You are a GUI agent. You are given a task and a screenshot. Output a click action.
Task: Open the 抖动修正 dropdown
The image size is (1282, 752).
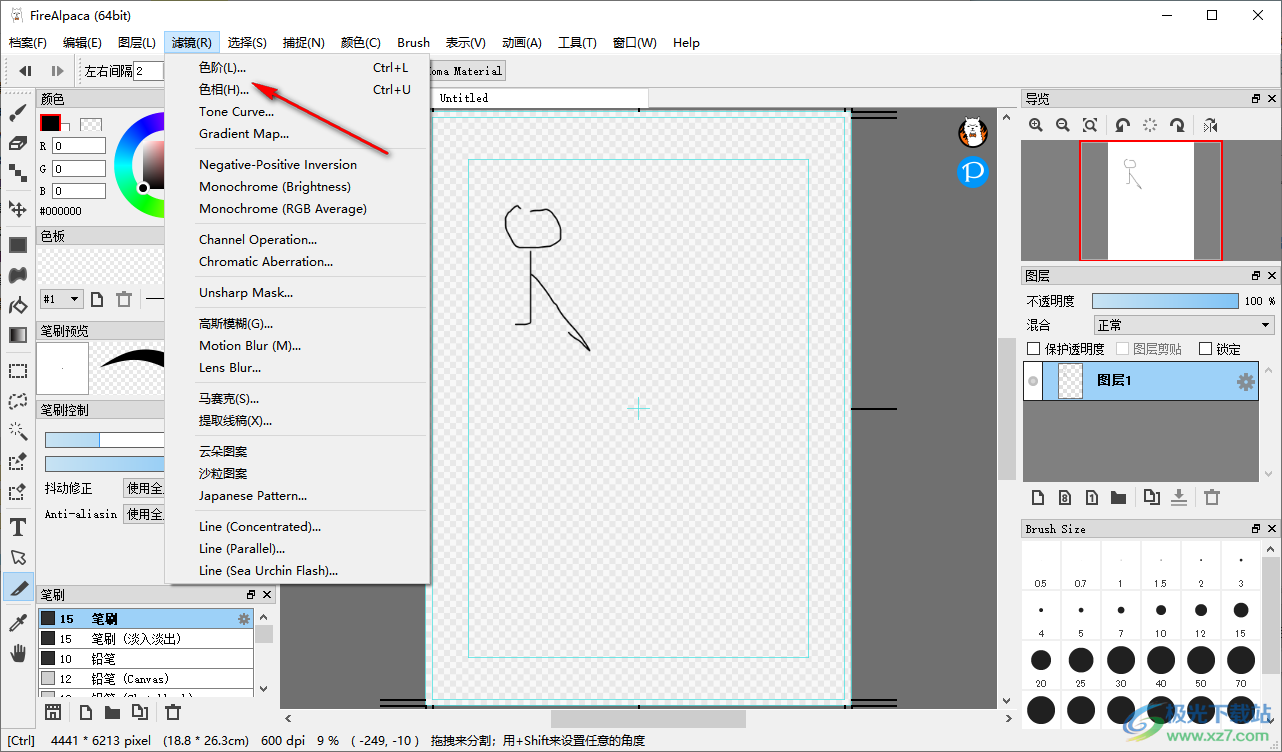[144, 488]
